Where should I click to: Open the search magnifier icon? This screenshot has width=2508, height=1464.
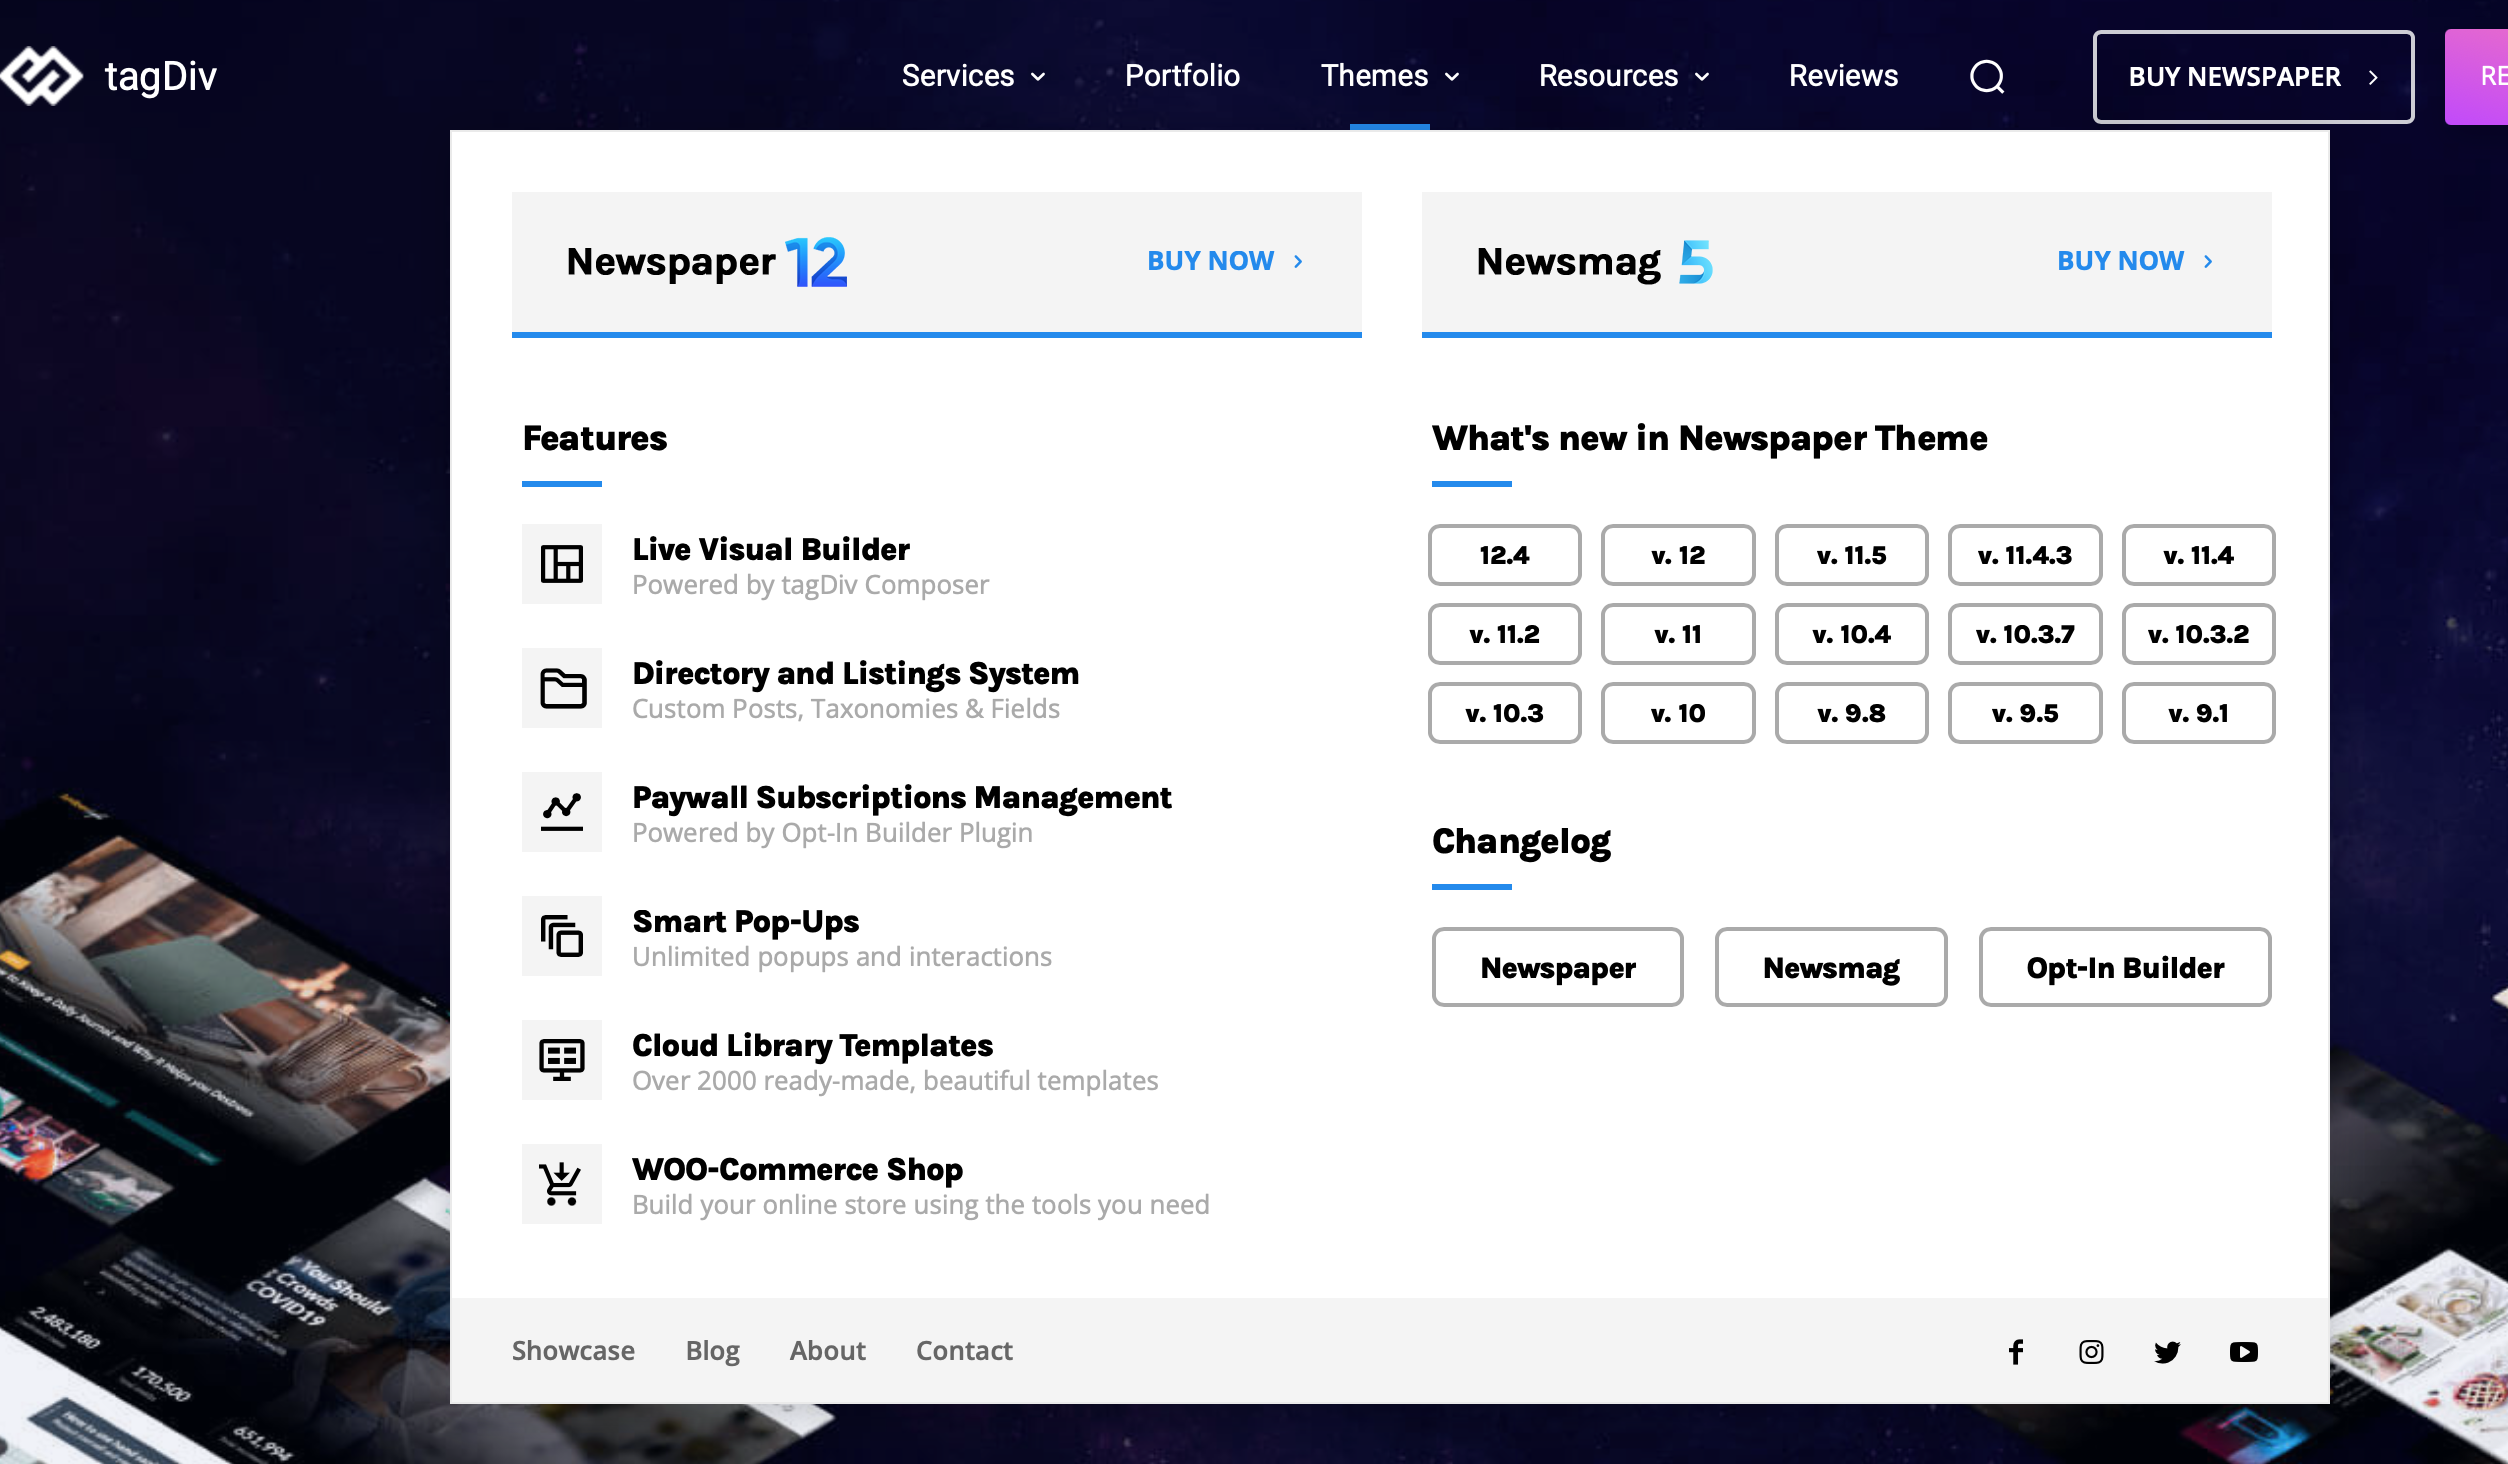click(x=1987, y=76)
